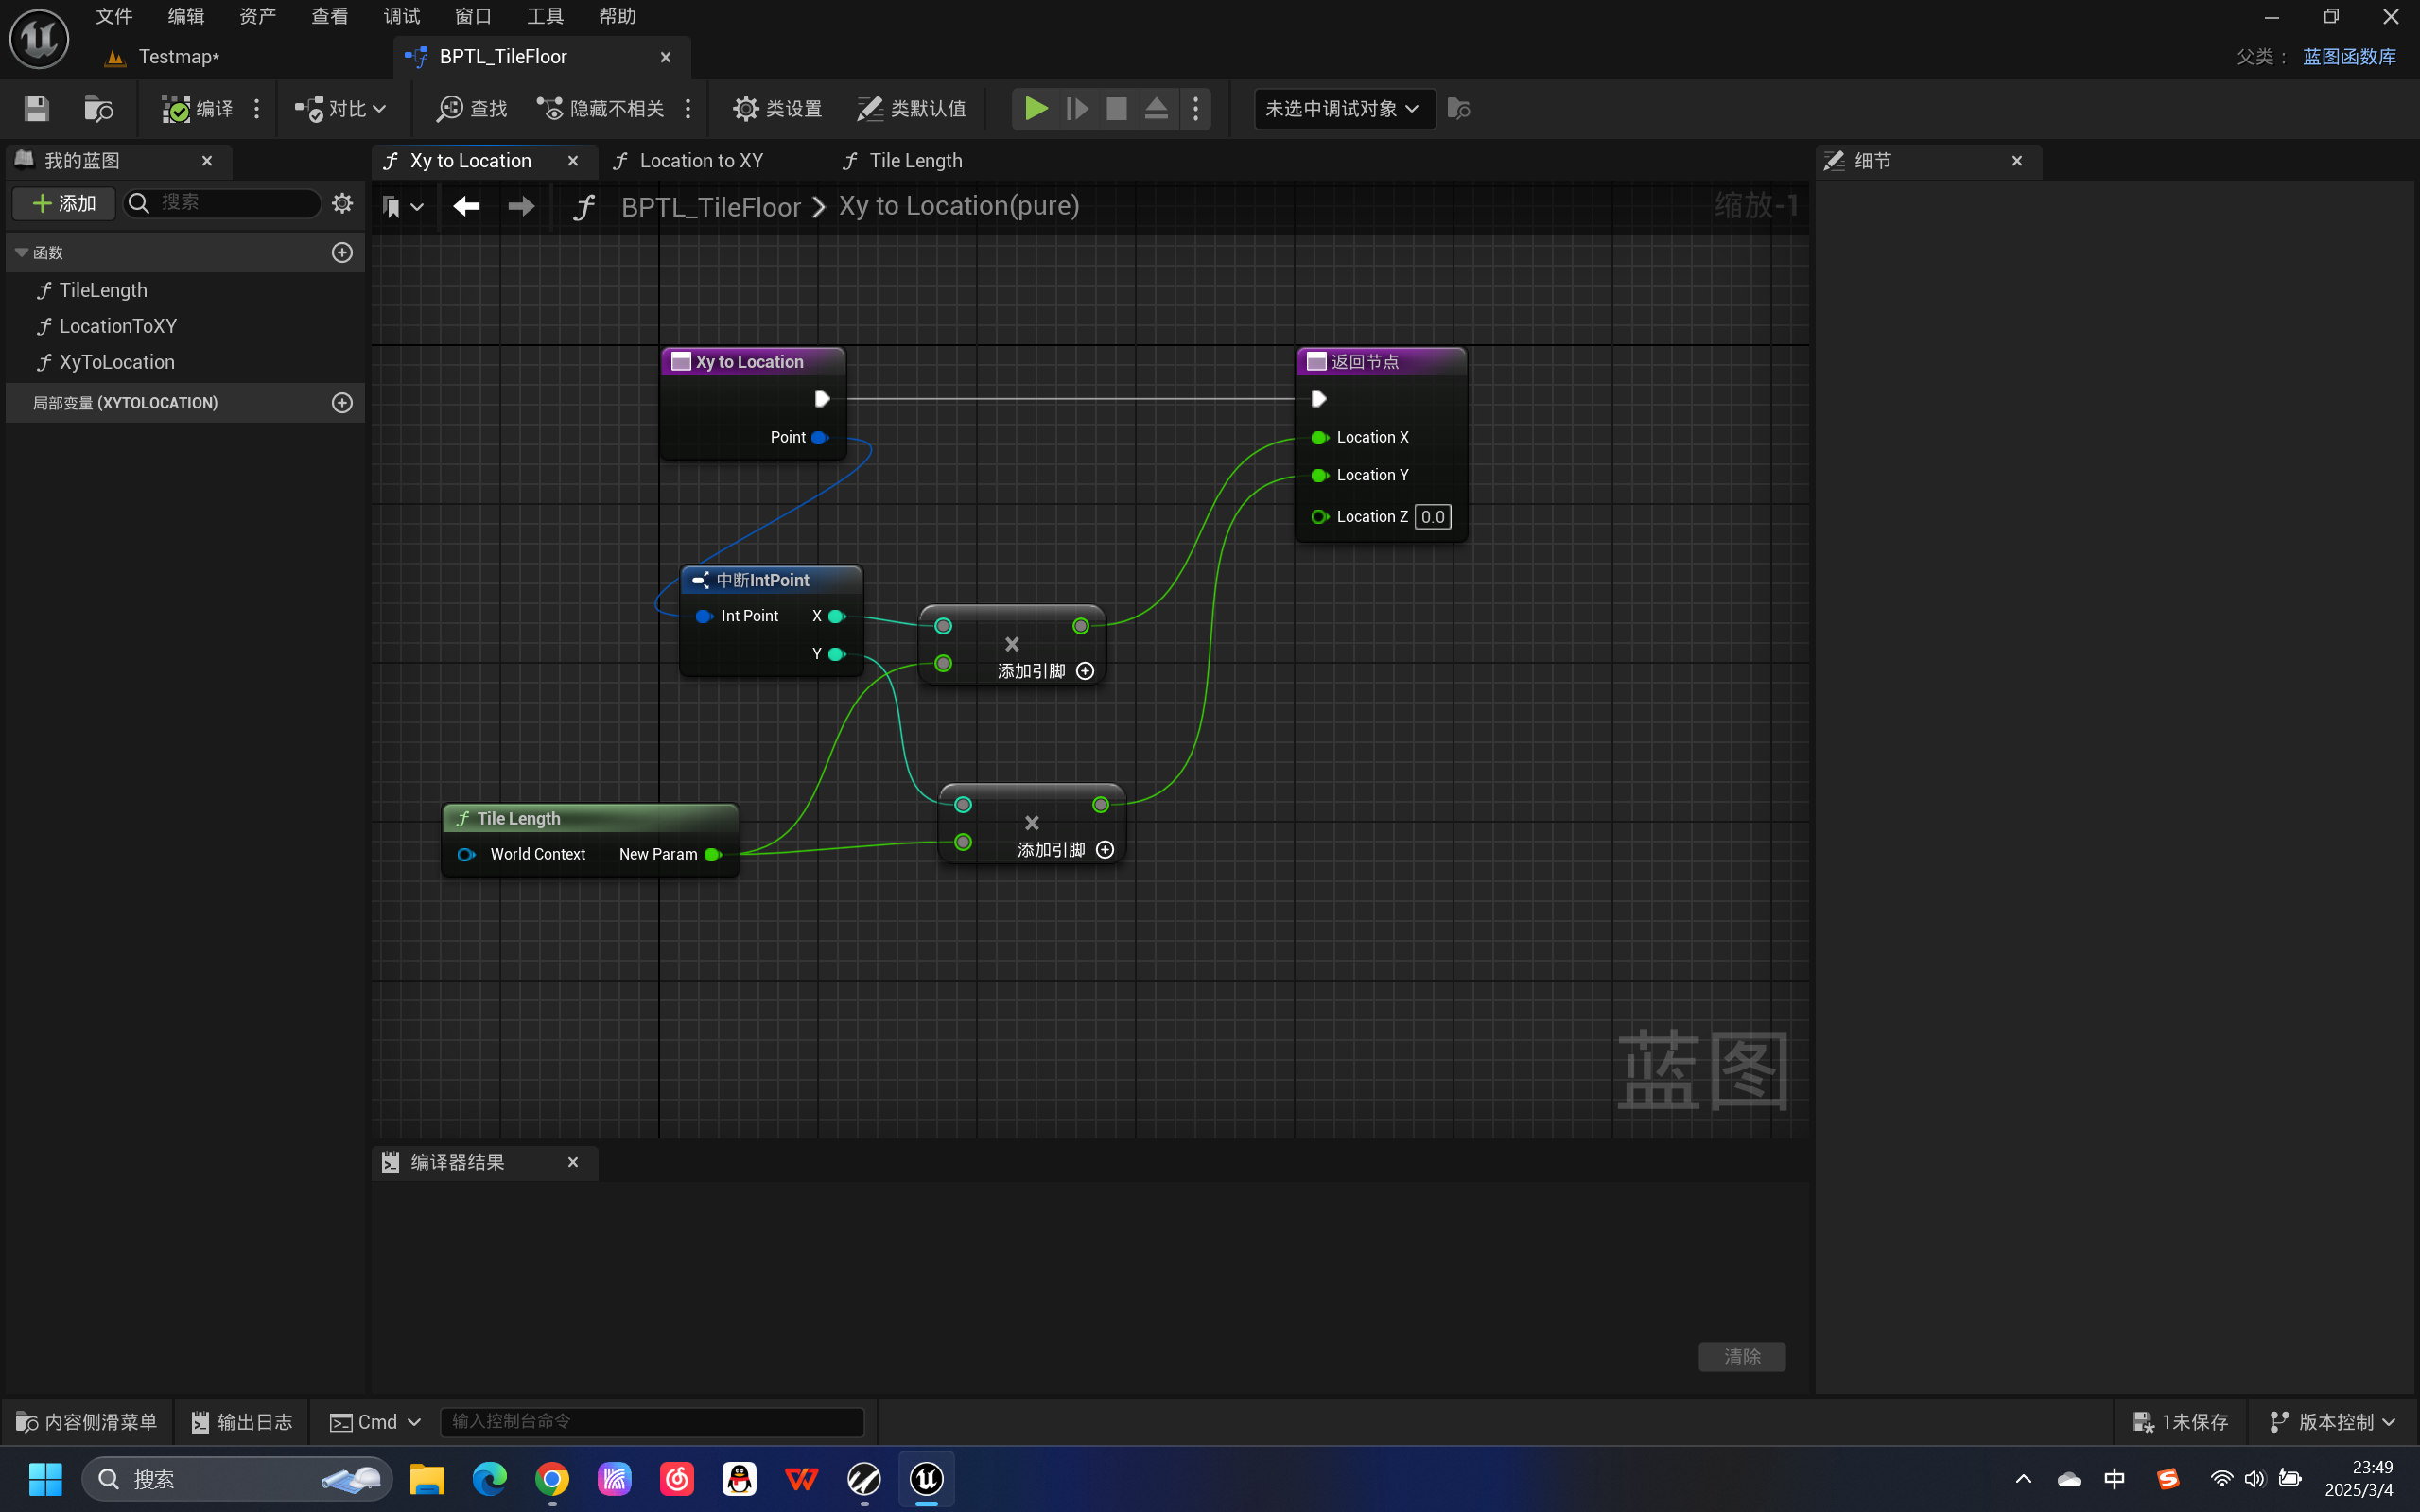
Task: Add a local variable with plus icon
Action: click(342, 403)
